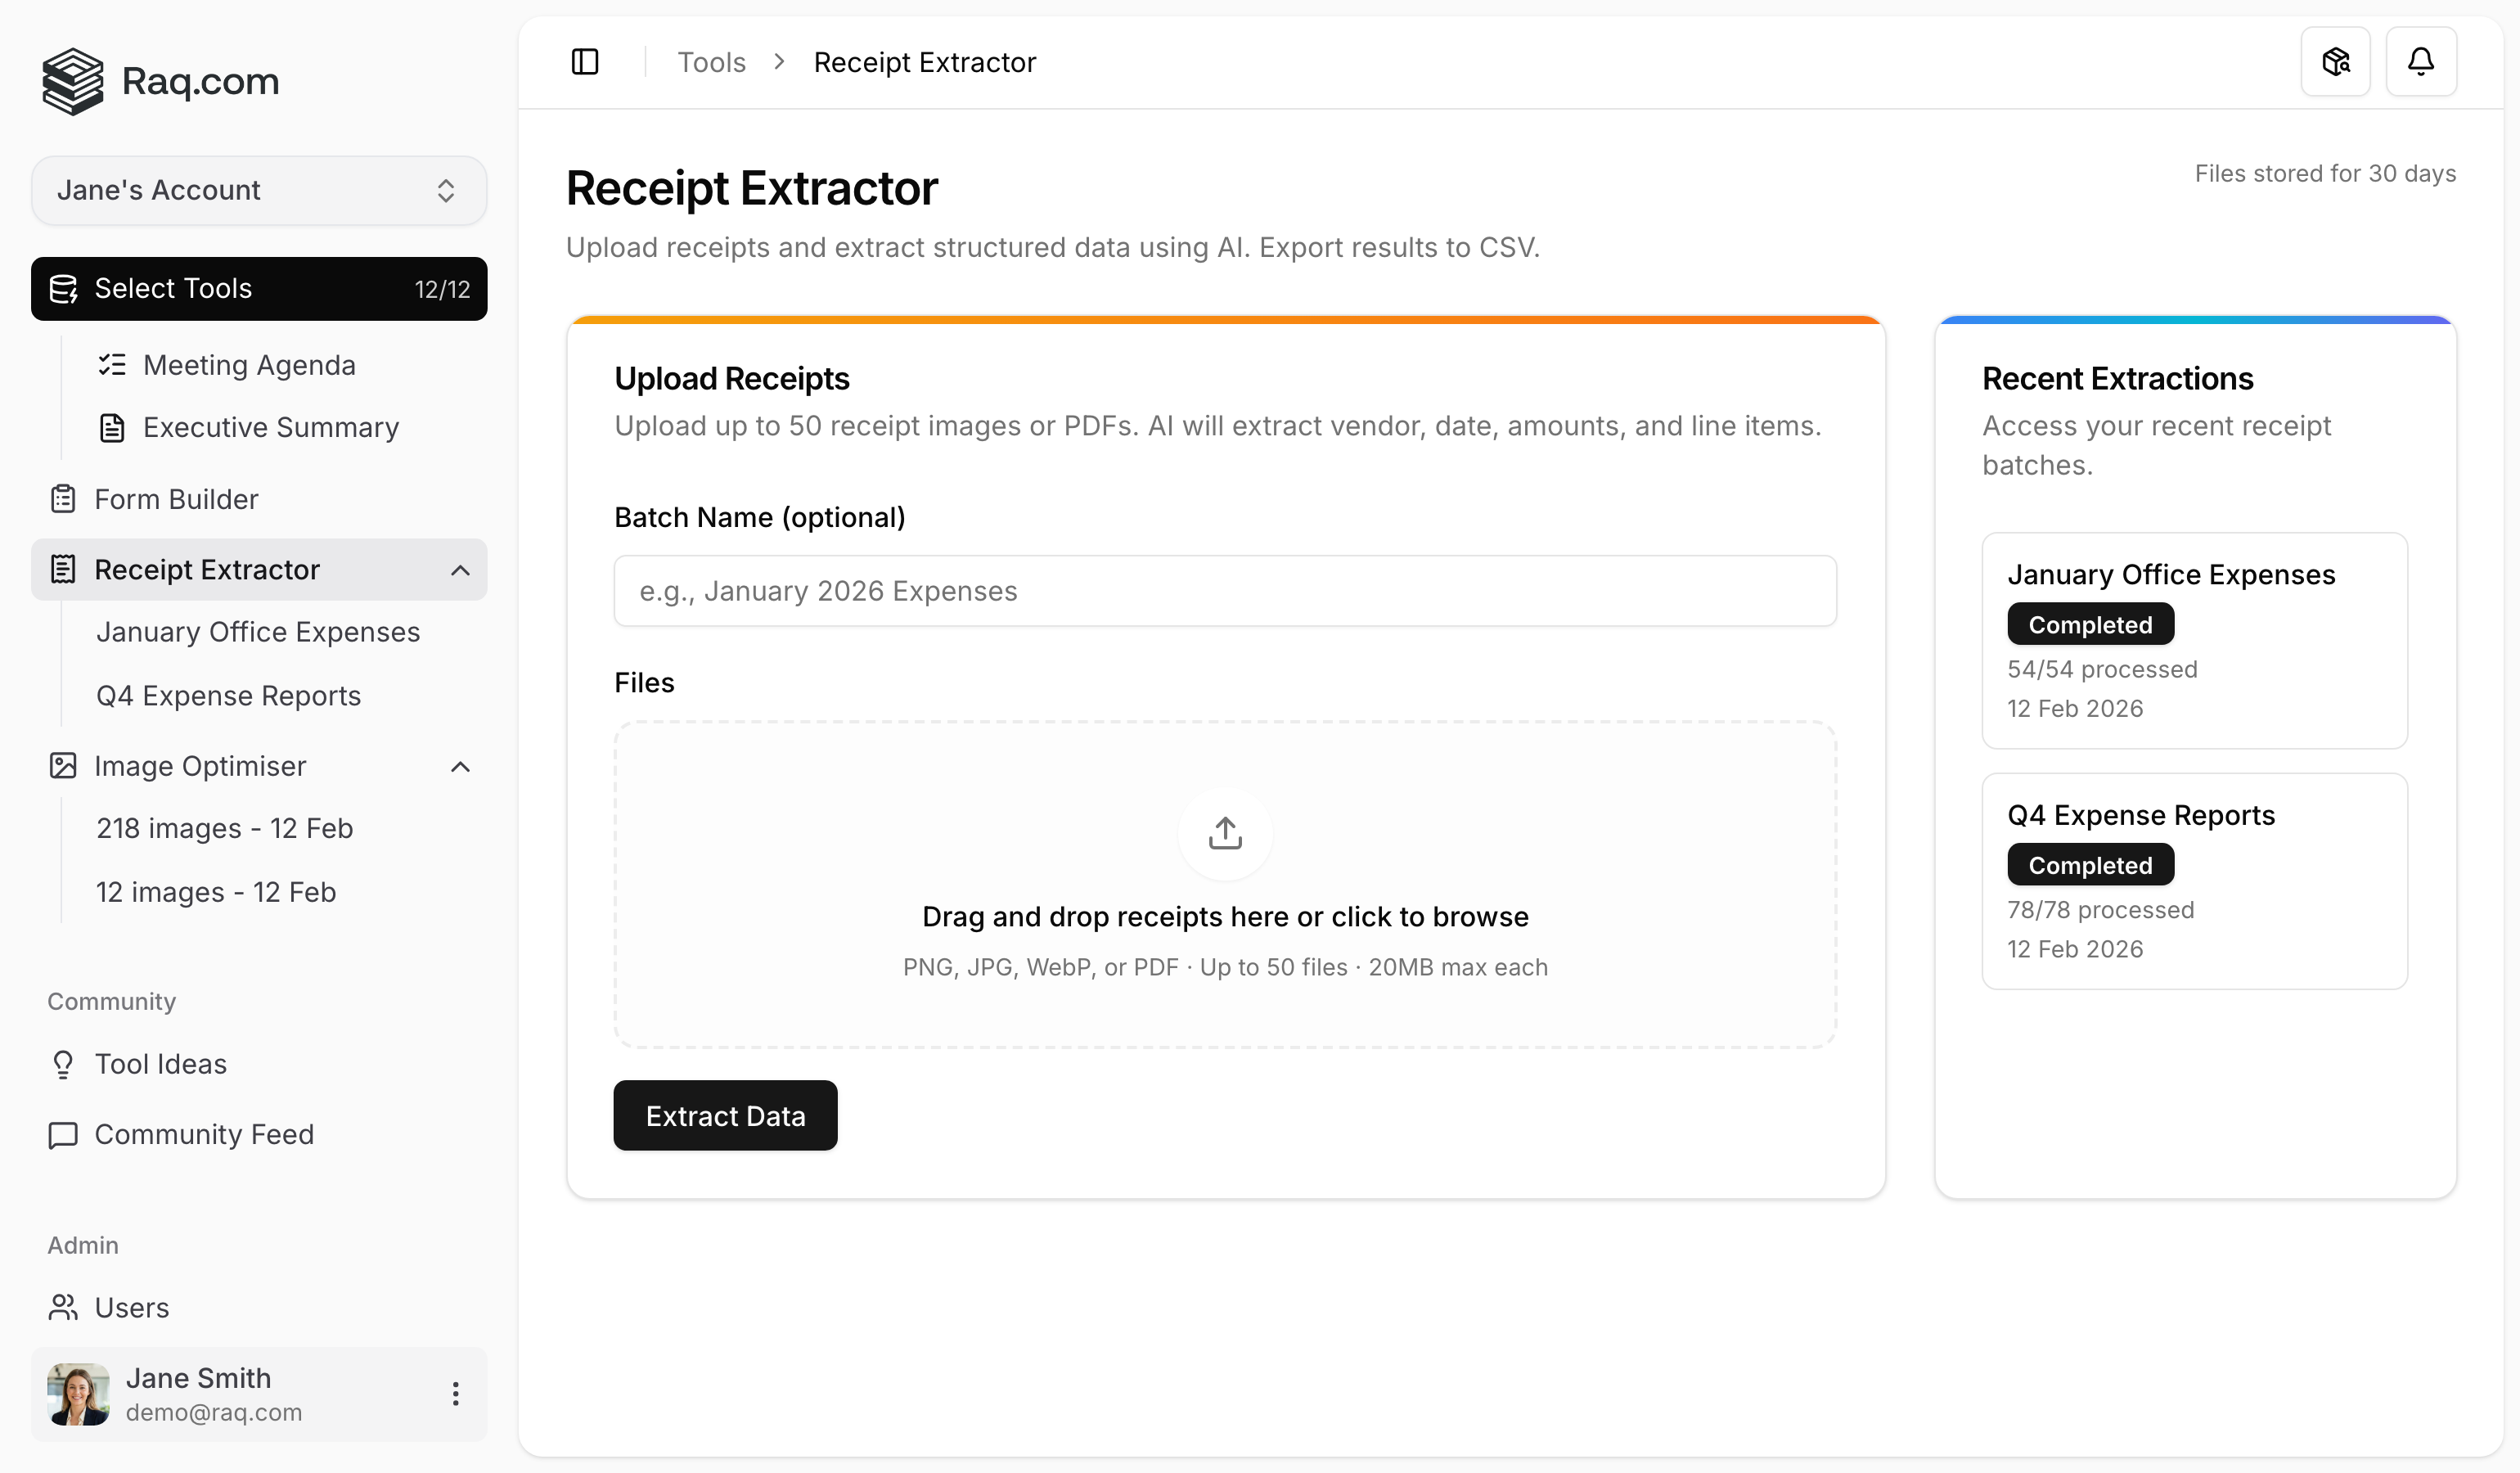
Task: Open the Jane Smith profile options menu
Action: pos(456,1393)
